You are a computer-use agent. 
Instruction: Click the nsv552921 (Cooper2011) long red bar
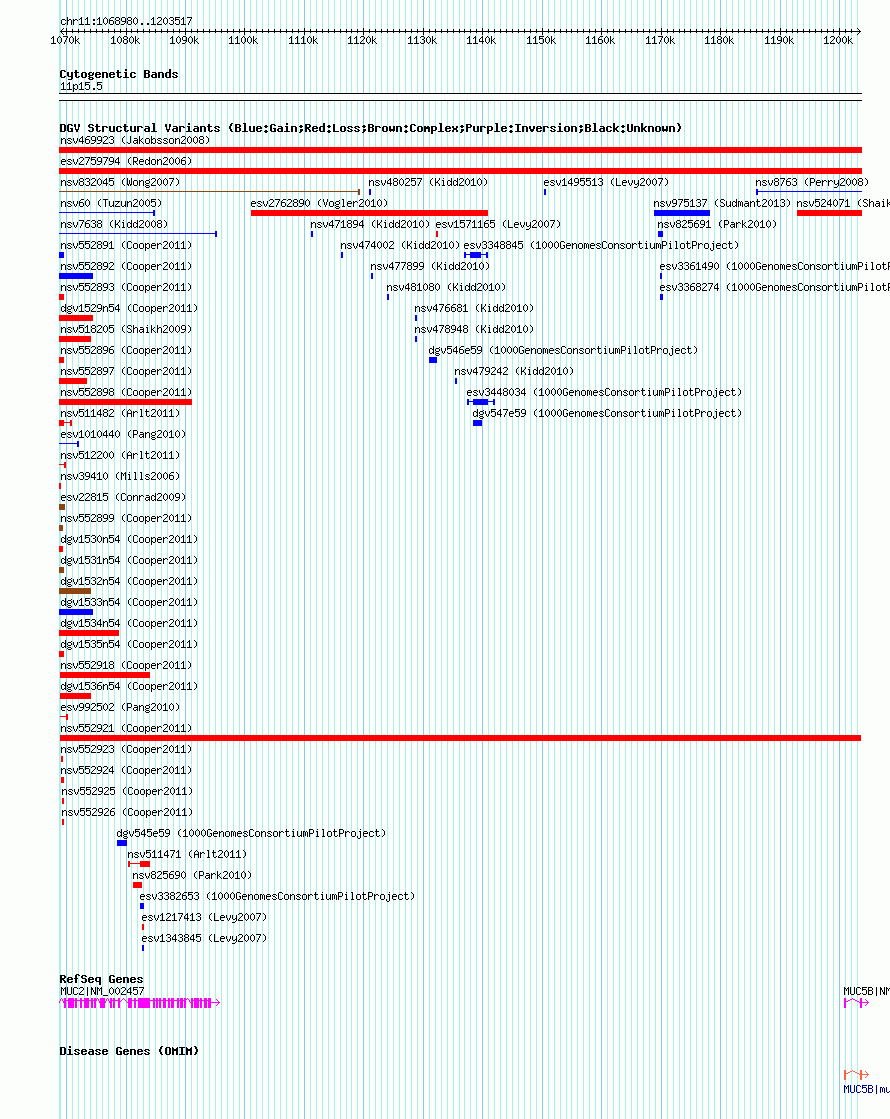click(460, 739)
